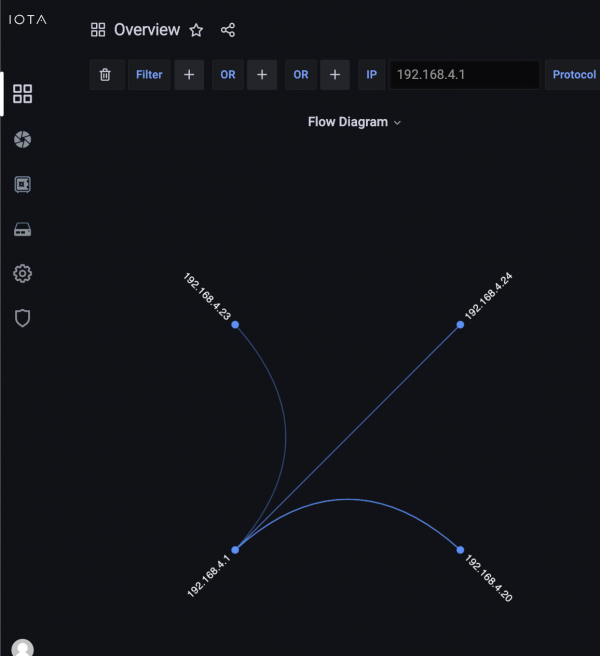Image resolution: width=600 pixels, height=656 pixels.
Task: Click the capture aperture icon in sidebar
Action: point(22,140)
